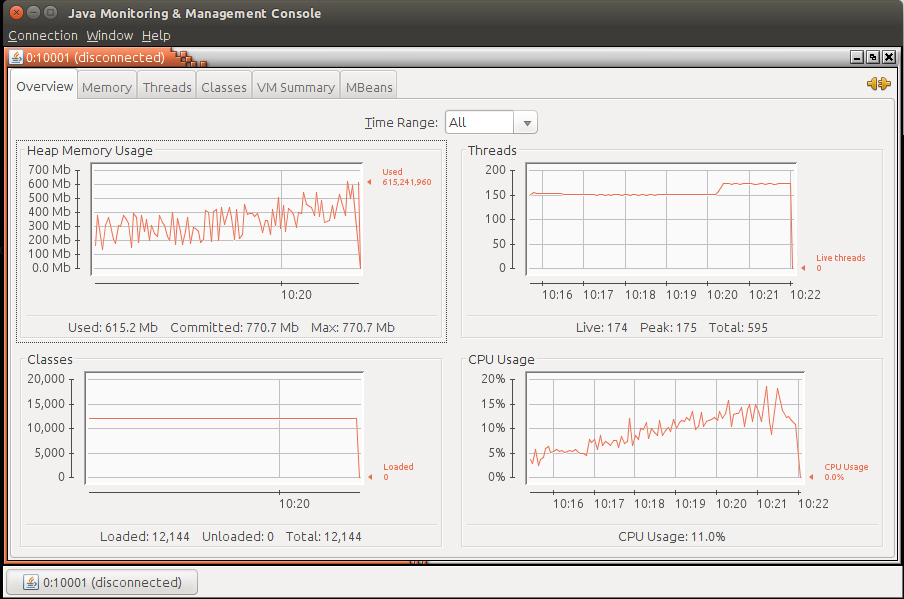The image size is (904, 599).
Task: Click the Max: 770.7 Mb text
Action: (x=353, y=327)
